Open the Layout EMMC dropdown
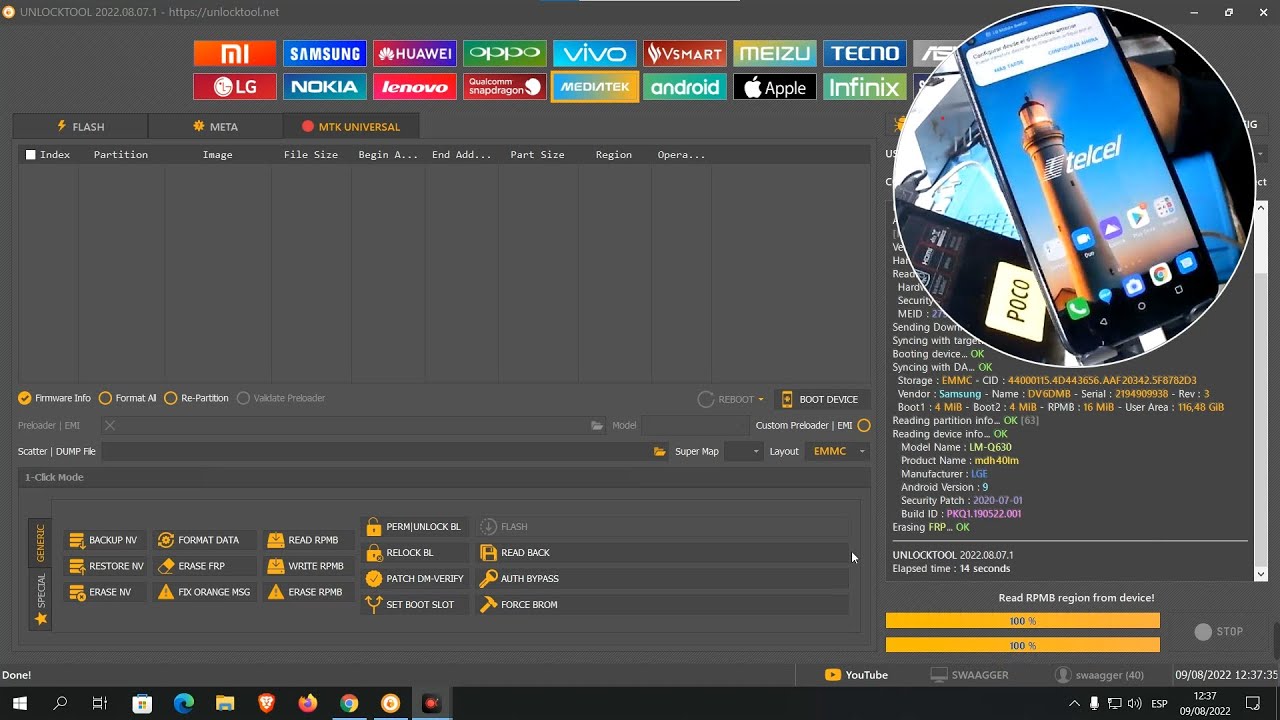Screen dimensions: 1280x720 [838, 452]
